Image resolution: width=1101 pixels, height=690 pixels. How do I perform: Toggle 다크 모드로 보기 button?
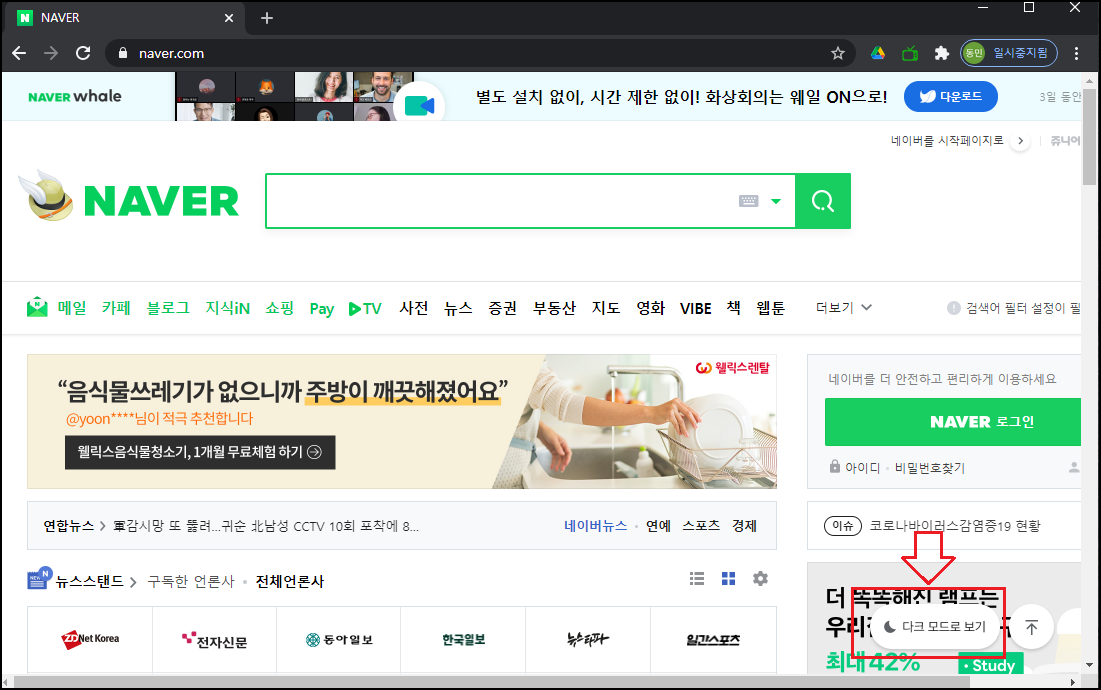[935, 627]
